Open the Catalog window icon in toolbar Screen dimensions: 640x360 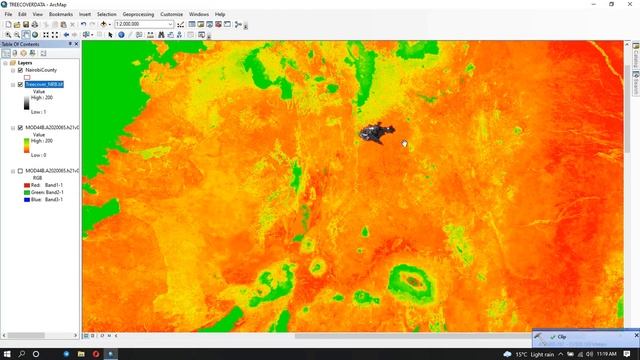click(200, 24)
